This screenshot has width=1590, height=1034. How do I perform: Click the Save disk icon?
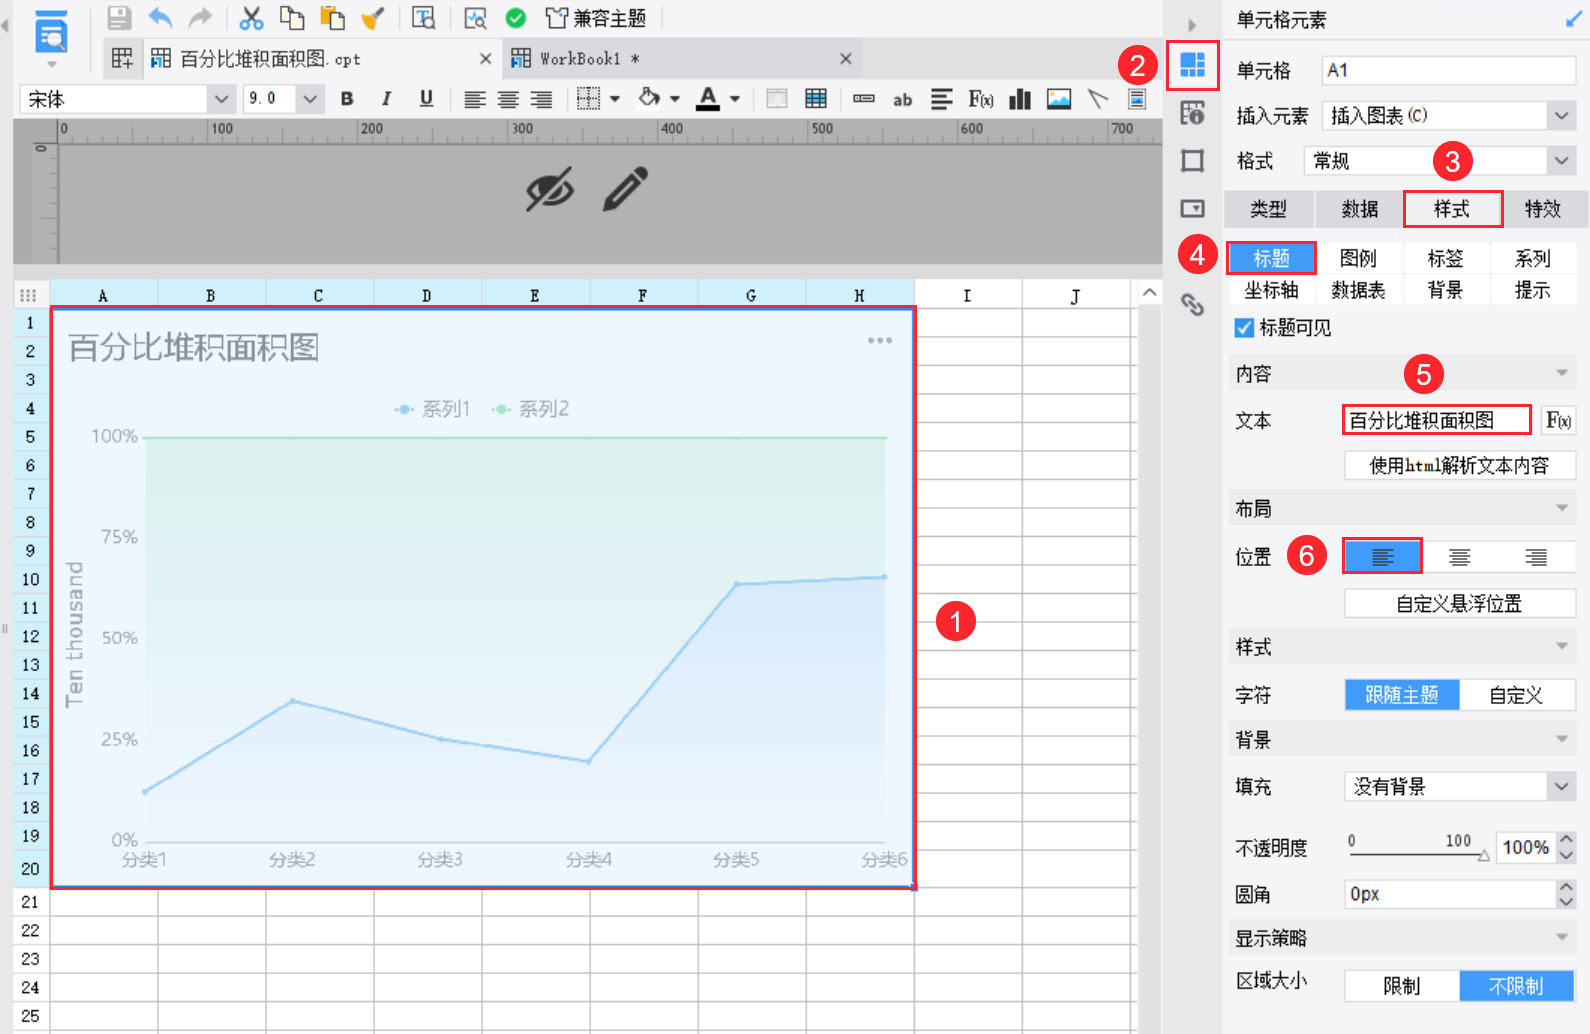tap(119, 18)
